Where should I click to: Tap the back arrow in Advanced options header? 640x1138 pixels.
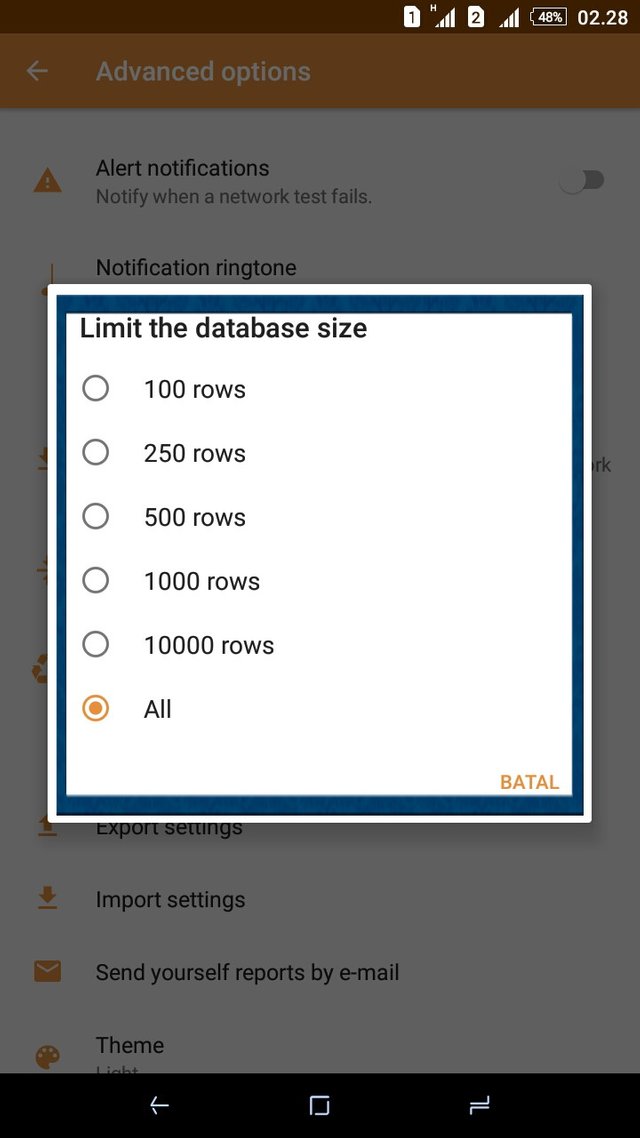coord(37,71)
